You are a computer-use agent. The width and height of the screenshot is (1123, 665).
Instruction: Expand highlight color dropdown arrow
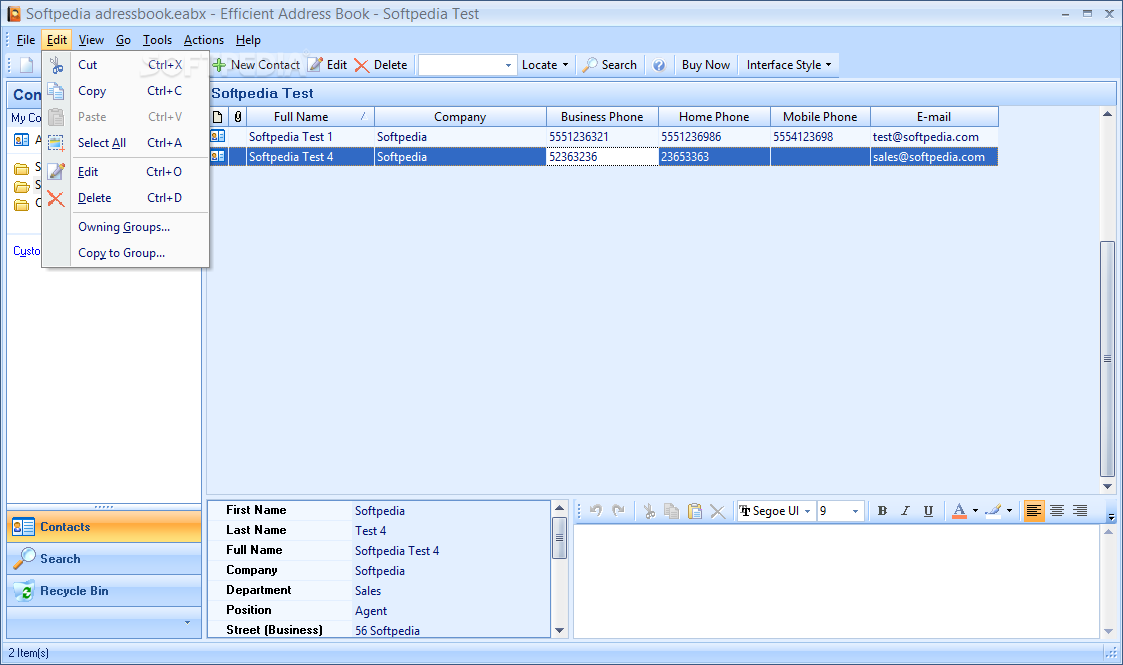pyautogui.click(x=1009, y=511)
